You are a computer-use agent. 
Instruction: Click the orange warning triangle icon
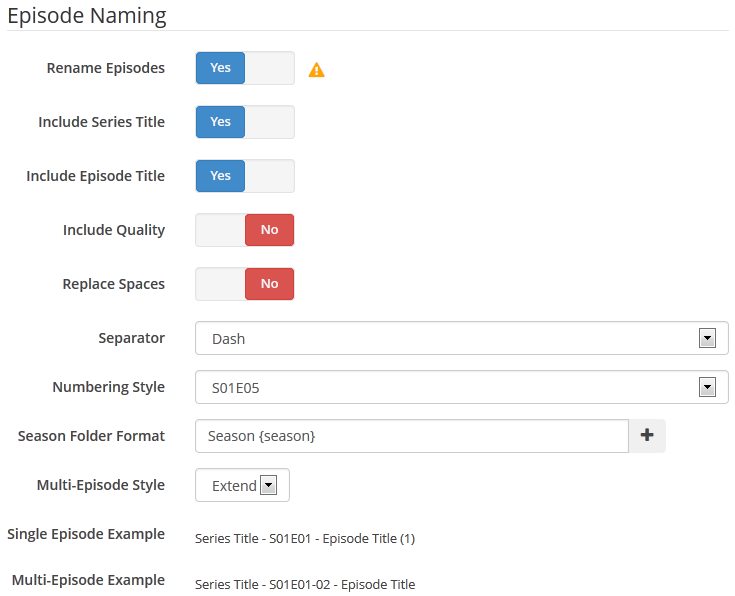(x=316, y=70)
